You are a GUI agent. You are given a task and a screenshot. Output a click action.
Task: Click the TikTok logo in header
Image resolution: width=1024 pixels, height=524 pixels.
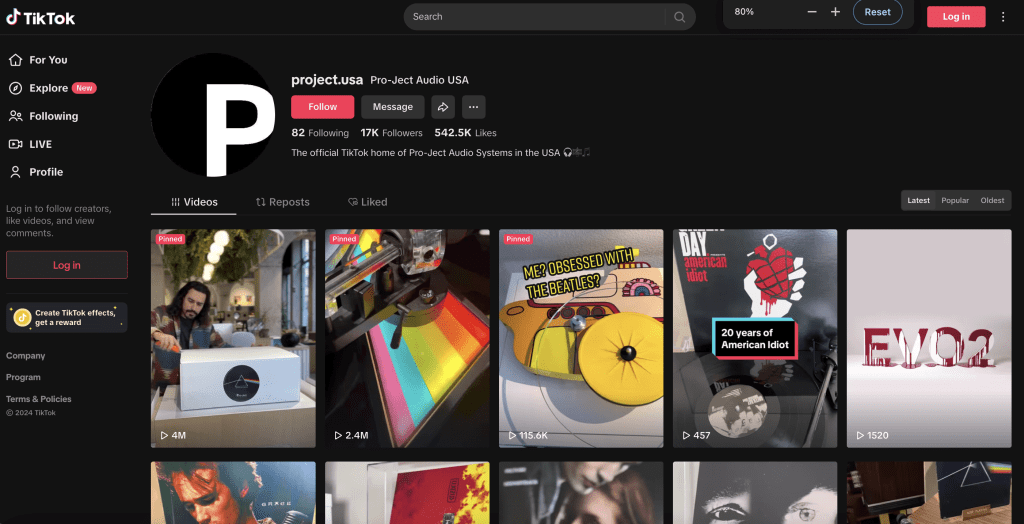41,17
